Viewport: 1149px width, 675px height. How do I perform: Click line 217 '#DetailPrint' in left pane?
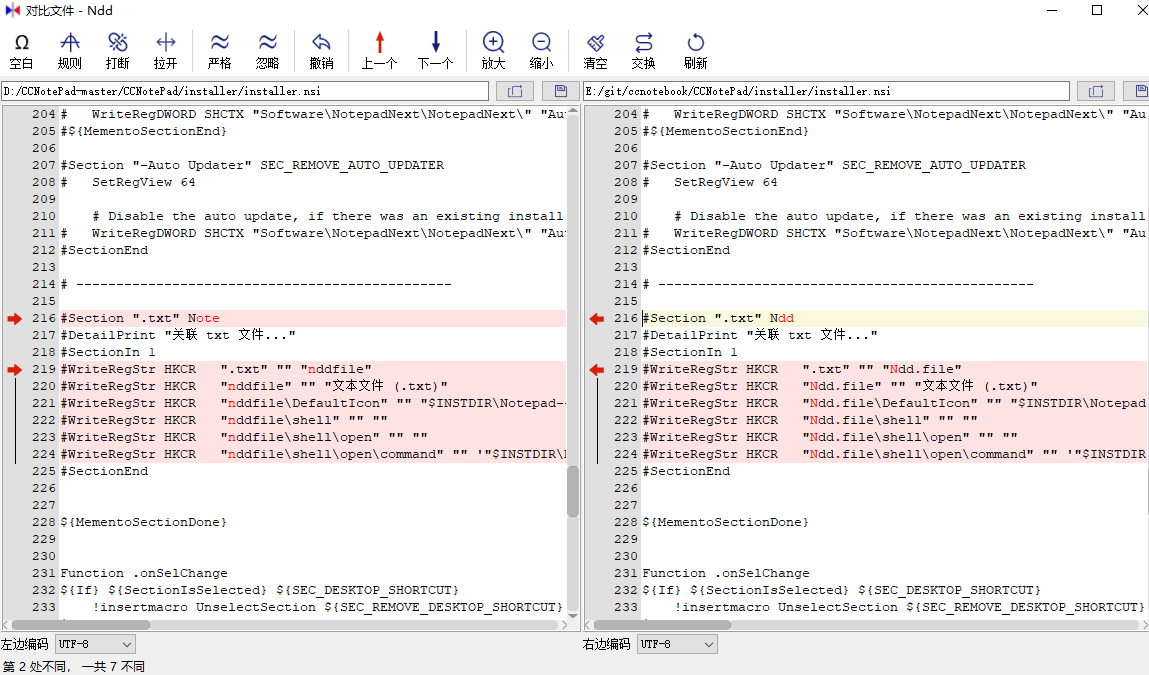click(178, 335)
